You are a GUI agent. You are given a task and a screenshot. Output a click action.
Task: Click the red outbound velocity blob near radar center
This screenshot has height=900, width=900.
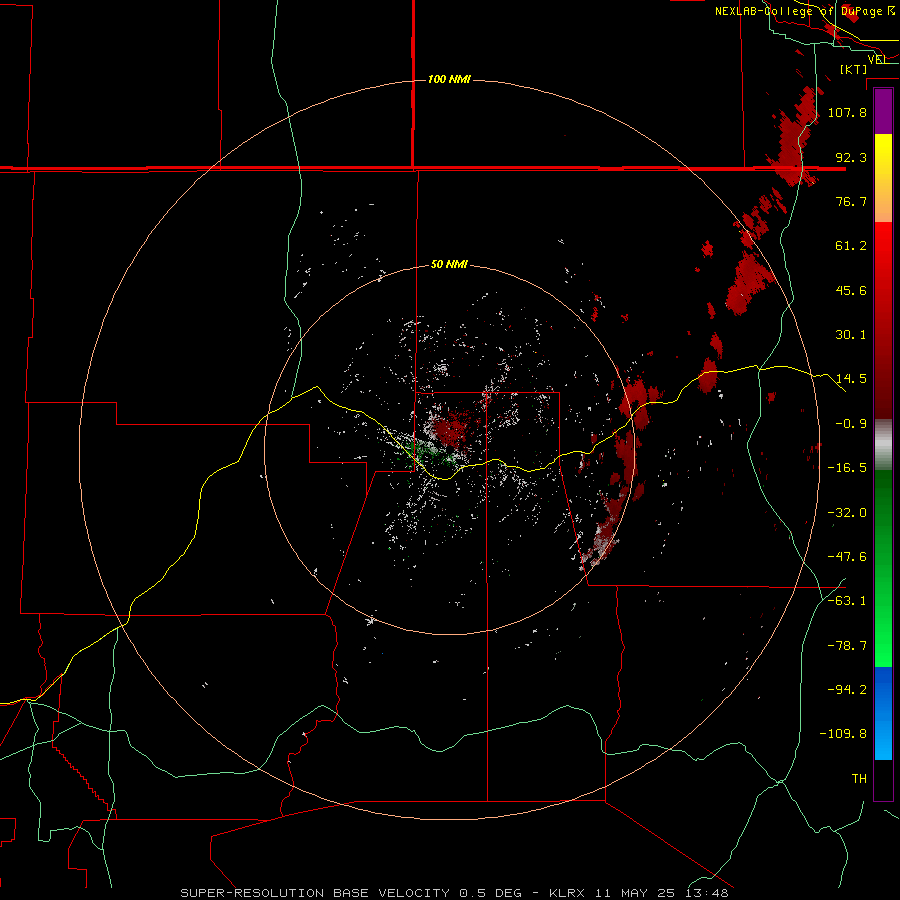click(451, 430)
